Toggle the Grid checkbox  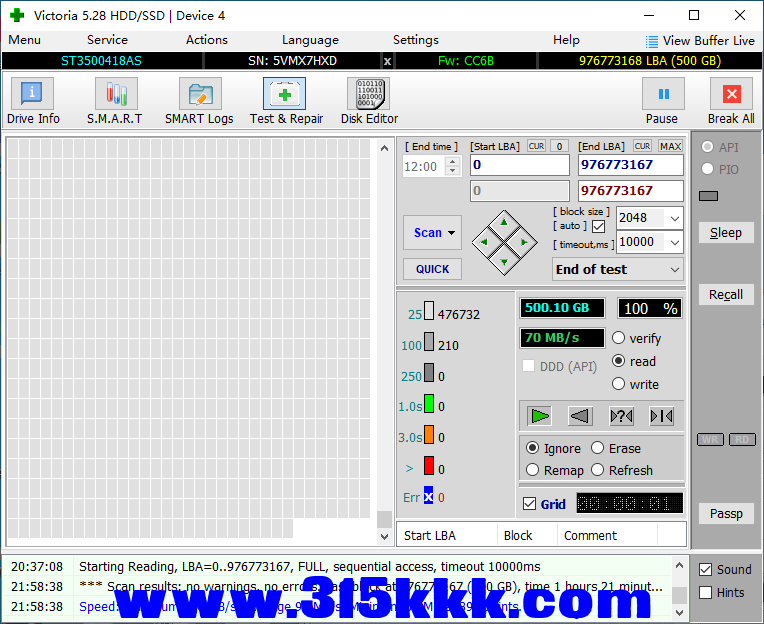(x=530, y=504)
